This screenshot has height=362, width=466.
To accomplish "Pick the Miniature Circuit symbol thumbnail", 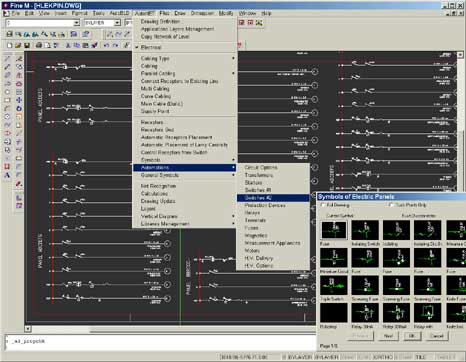I will [334, 258].
